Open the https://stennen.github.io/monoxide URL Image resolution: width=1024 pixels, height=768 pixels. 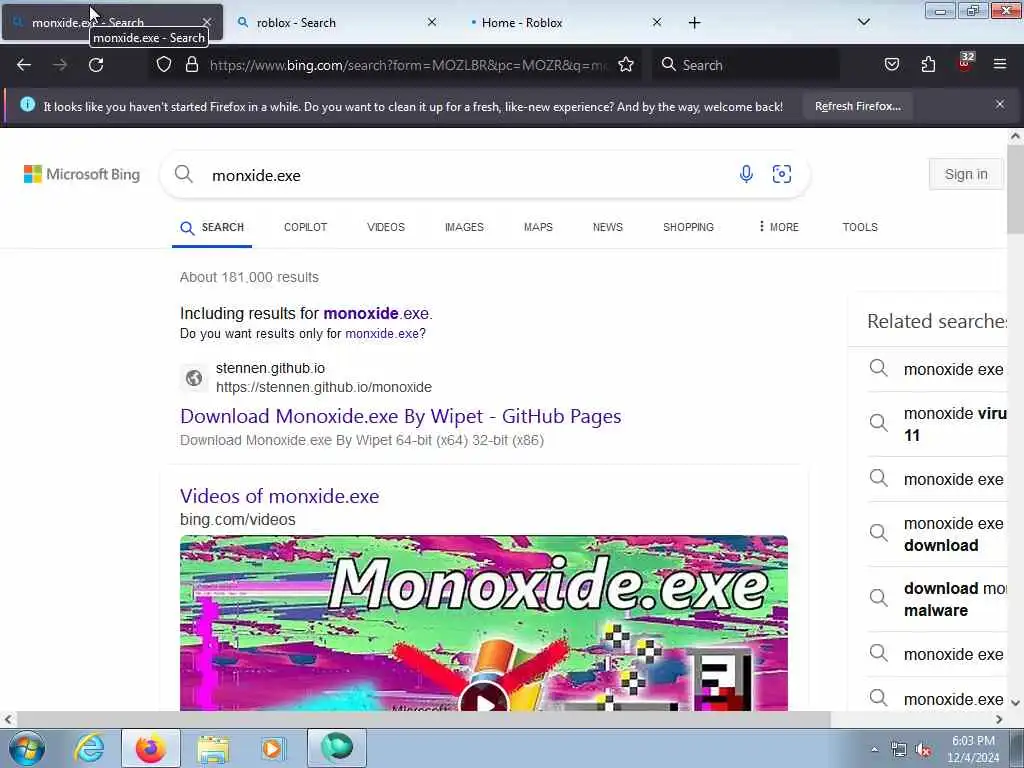tap(324, 387)
